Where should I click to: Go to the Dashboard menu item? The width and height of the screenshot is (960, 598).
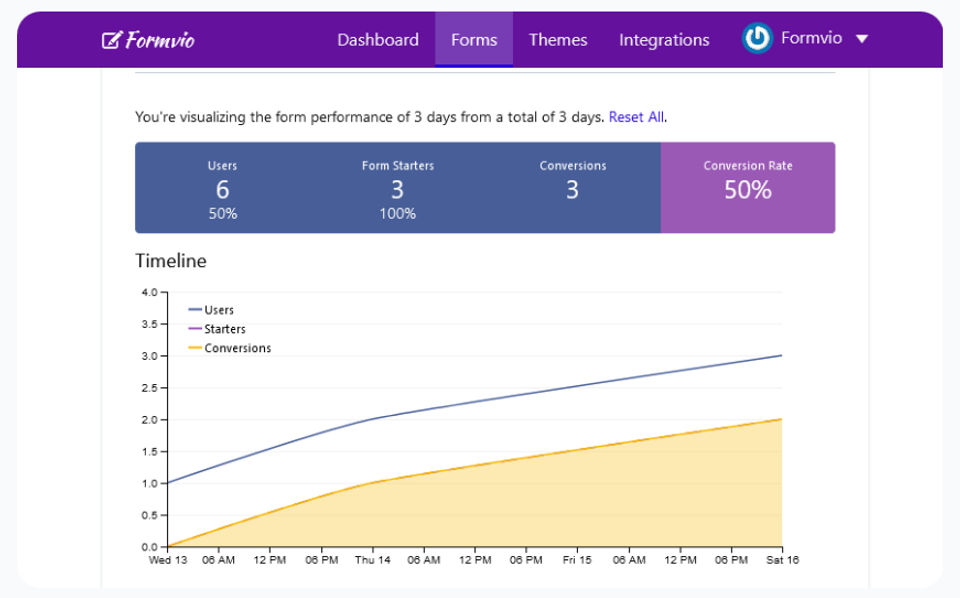[378, 40]
